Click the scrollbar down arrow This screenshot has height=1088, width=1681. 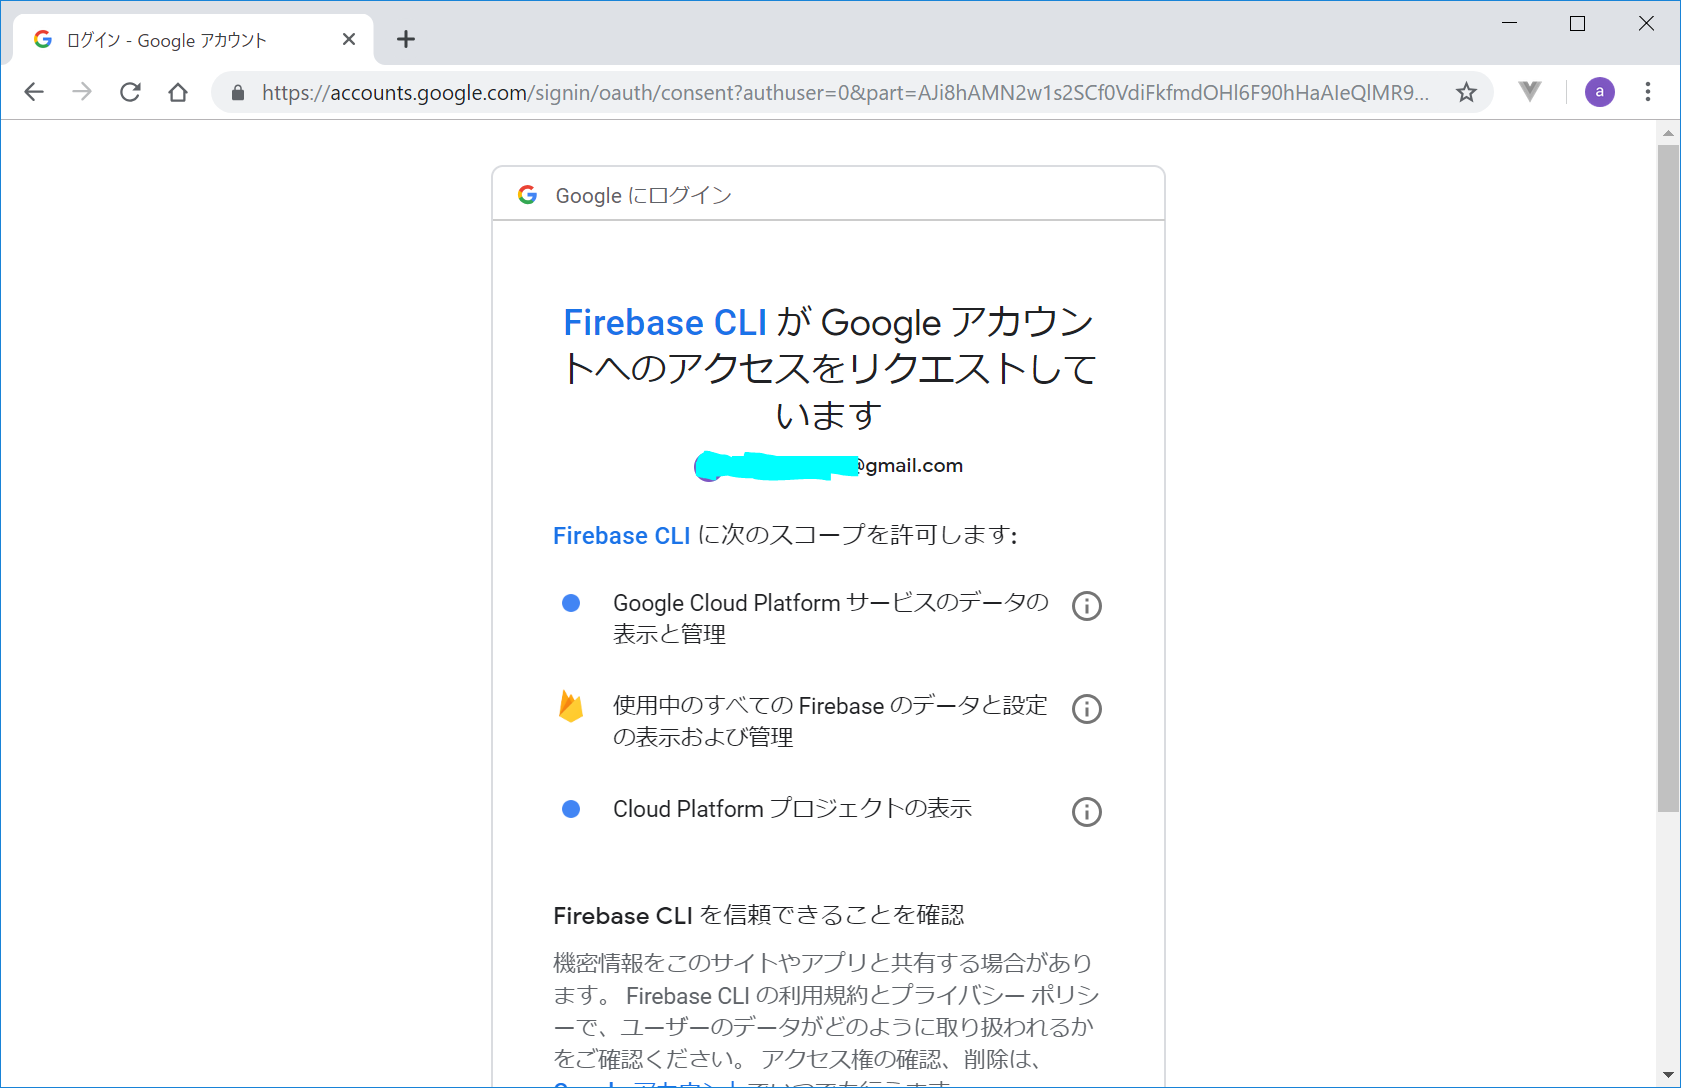tap(1668, 1075)
